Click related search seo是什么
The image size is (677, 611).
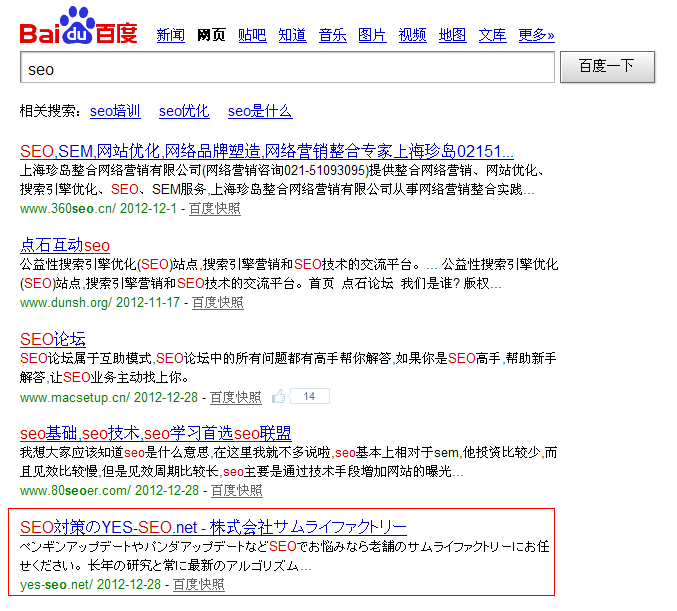[x=259, y=111]
